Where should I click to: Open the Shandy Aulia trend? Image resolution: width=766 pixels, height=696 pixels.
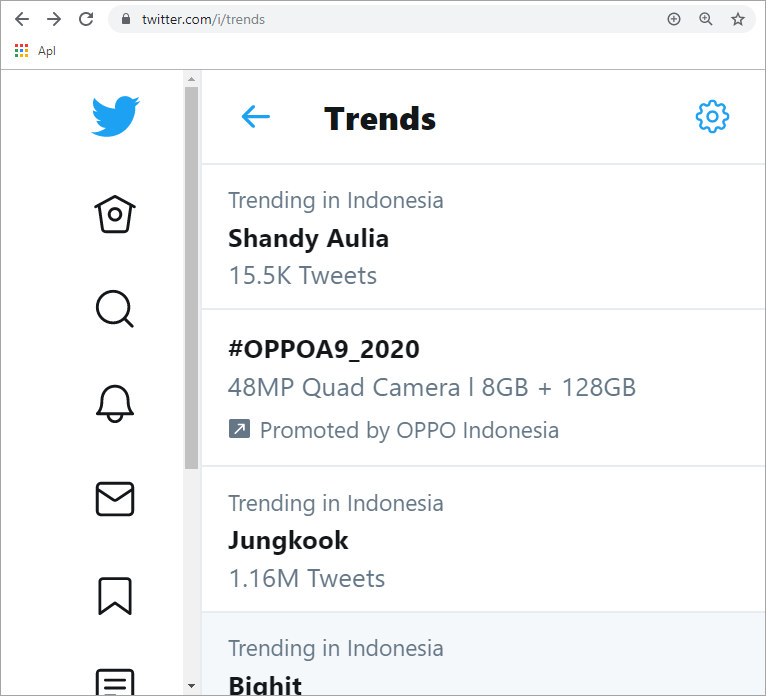[484, 237]
